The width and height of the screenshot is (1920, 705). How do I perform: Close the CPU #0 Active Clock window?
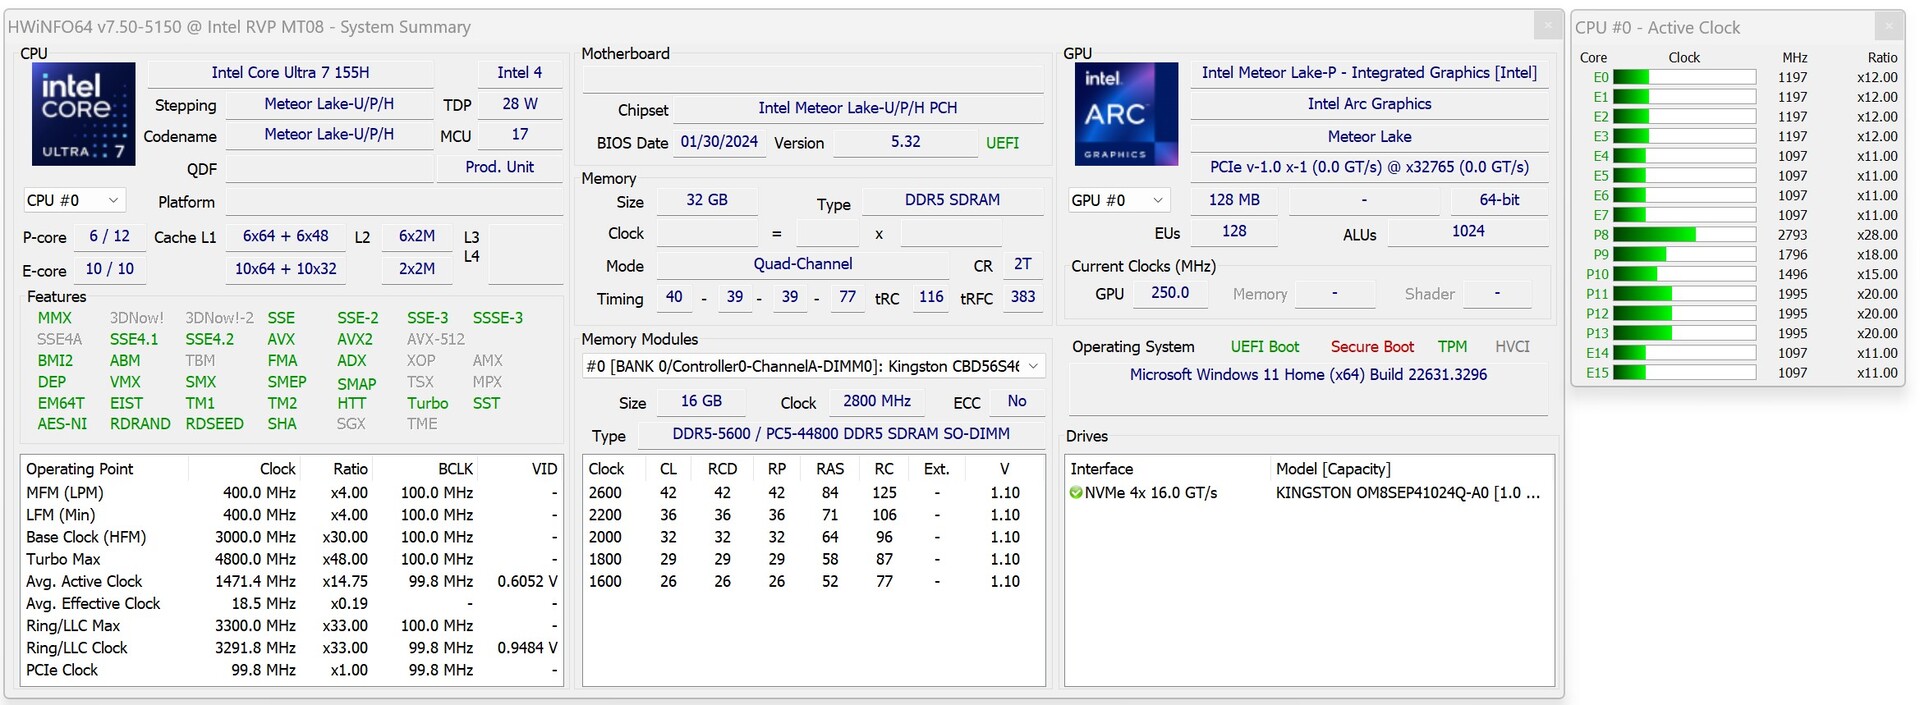point(1889,27)
